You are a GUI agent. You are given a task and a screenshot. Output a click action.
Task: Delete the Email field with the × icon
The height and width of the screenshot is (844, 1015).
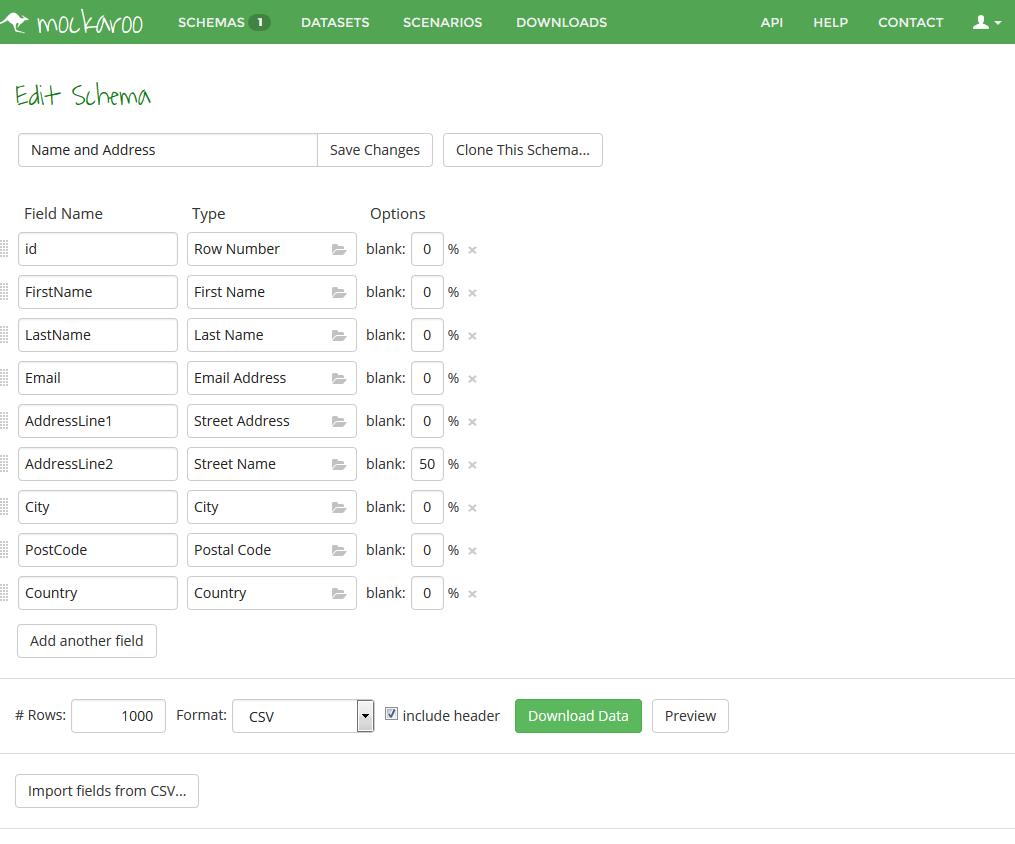[471, 378]
